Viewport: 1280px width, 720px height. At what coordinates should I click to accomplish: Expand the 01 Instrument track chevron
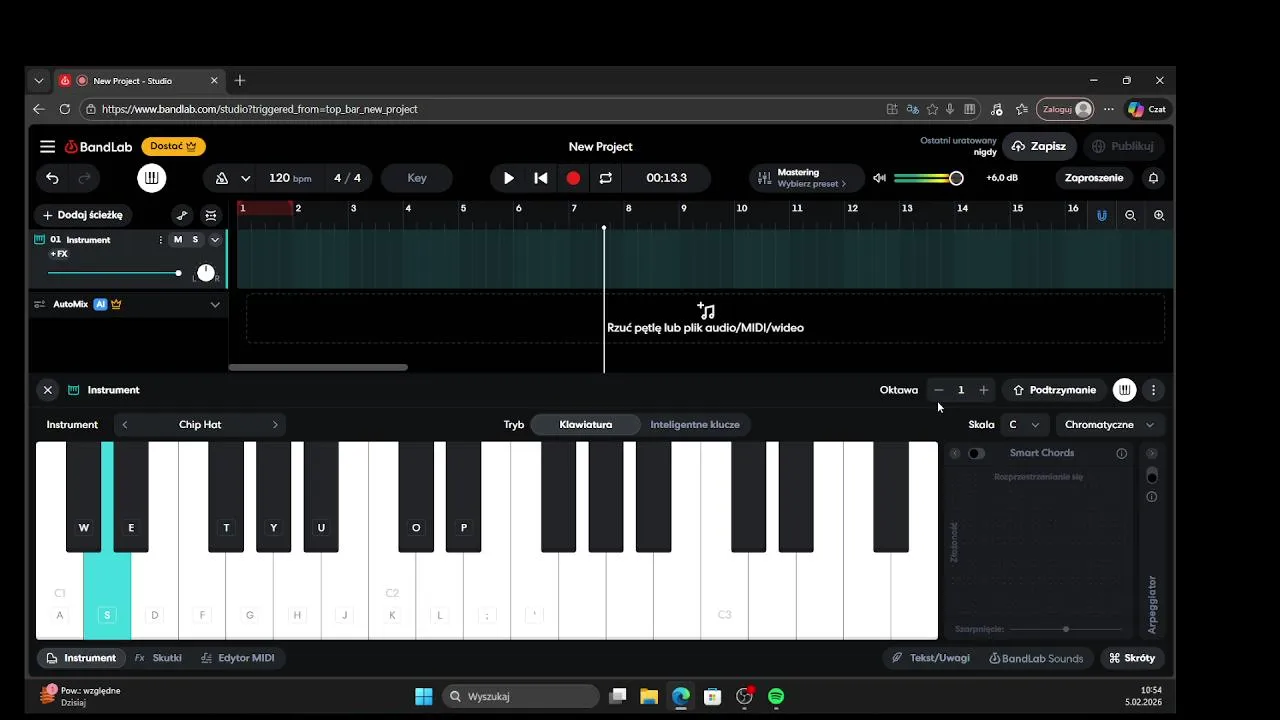[214, 240]
